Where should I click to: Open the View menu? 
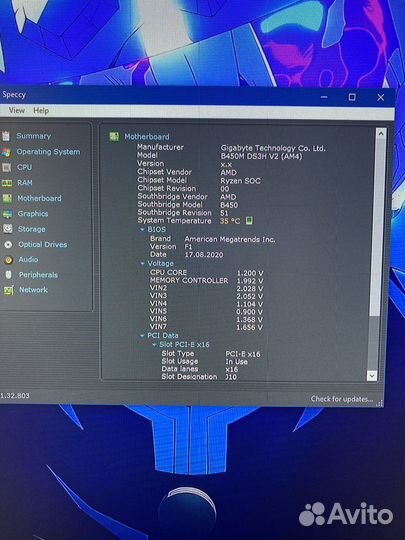point(17,111)
